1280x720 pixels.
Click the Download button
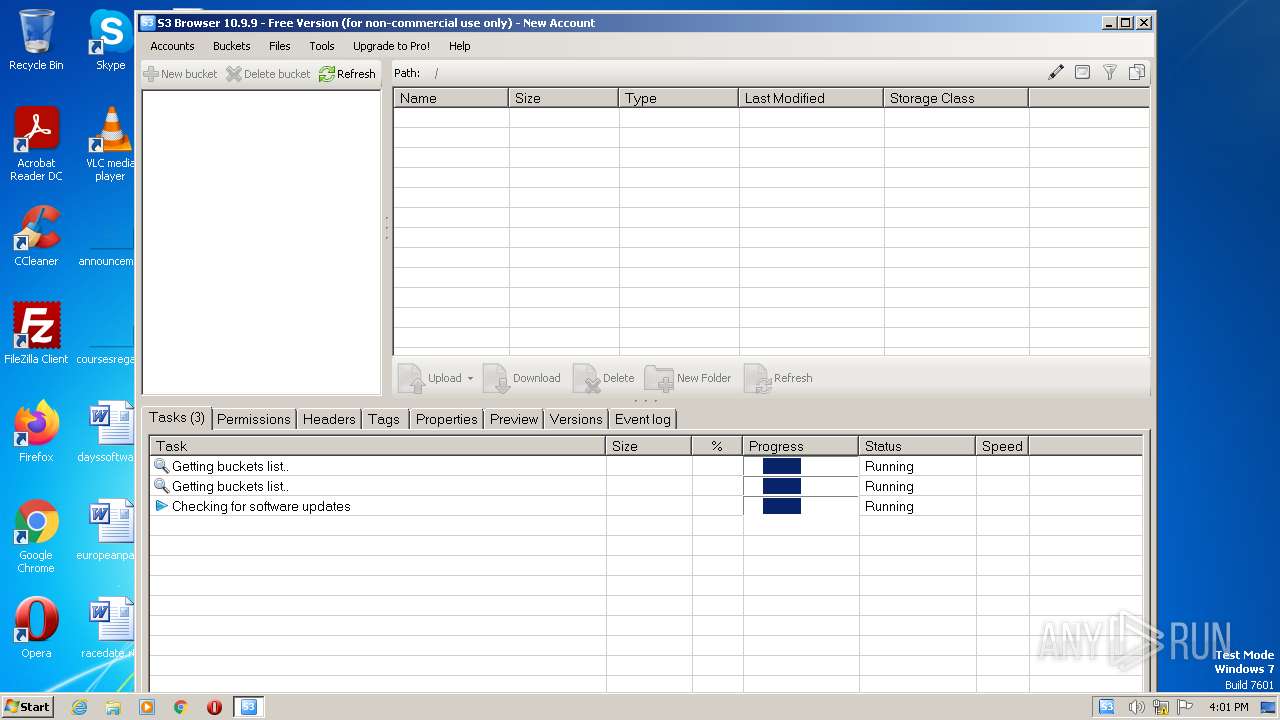point(522,378)
